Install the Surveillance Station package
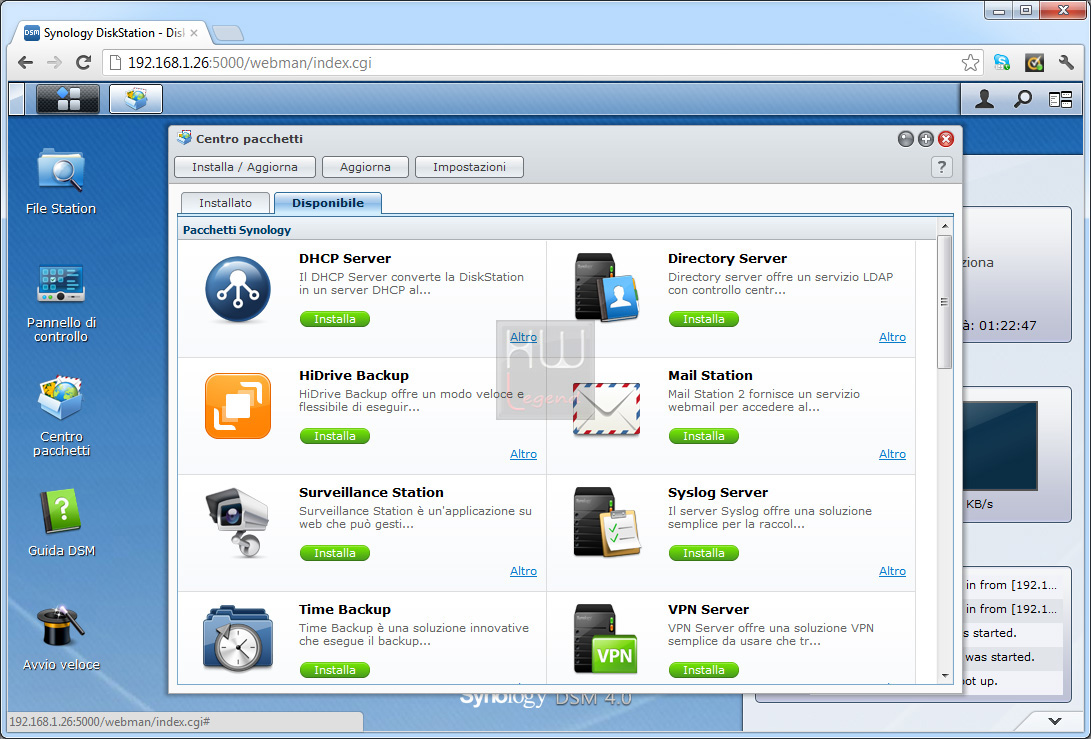The height and width of the screenshot is (739, 1091). pos(335,553)
